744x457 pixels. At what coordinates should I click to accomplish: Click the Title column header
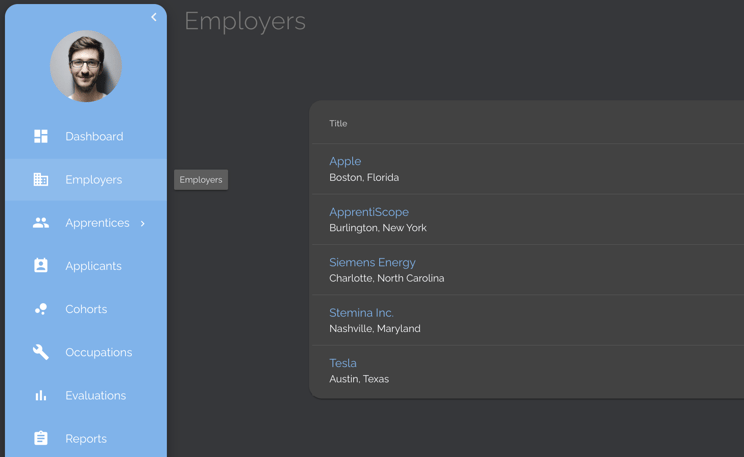click(338, 123)
